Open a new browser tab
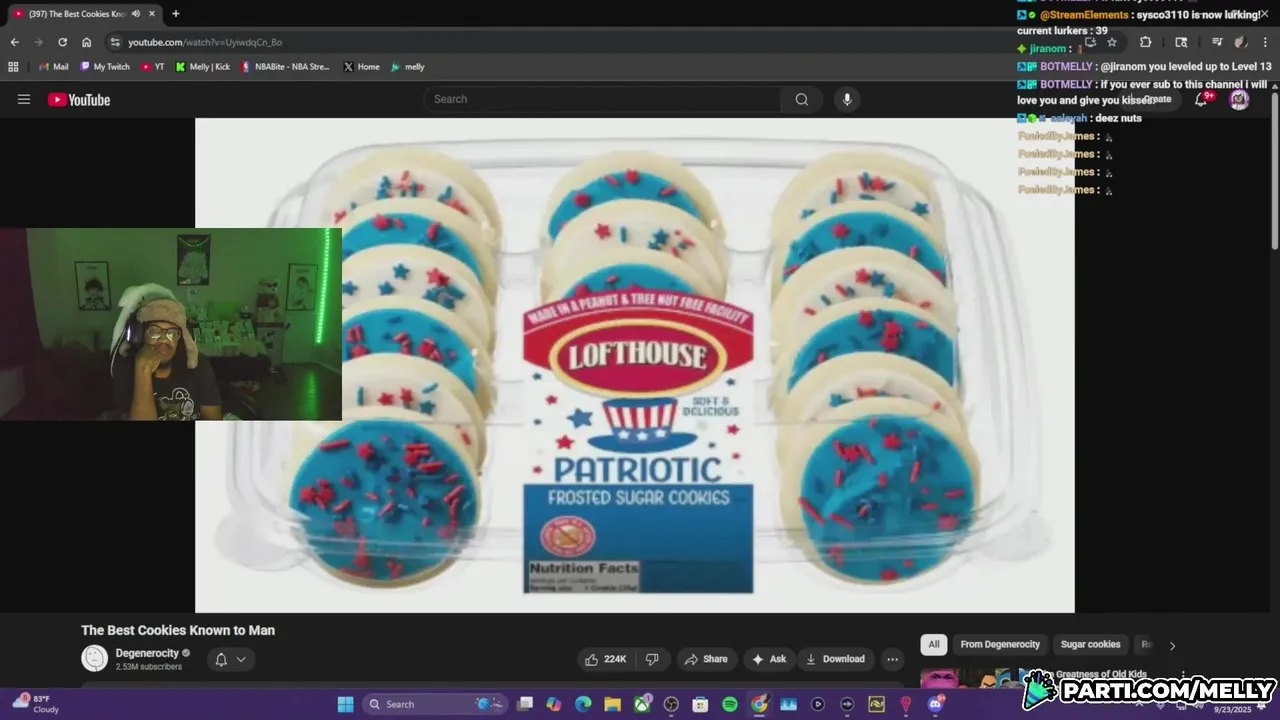This screenshot has height=720, width=1280. [x=175, y=14]
